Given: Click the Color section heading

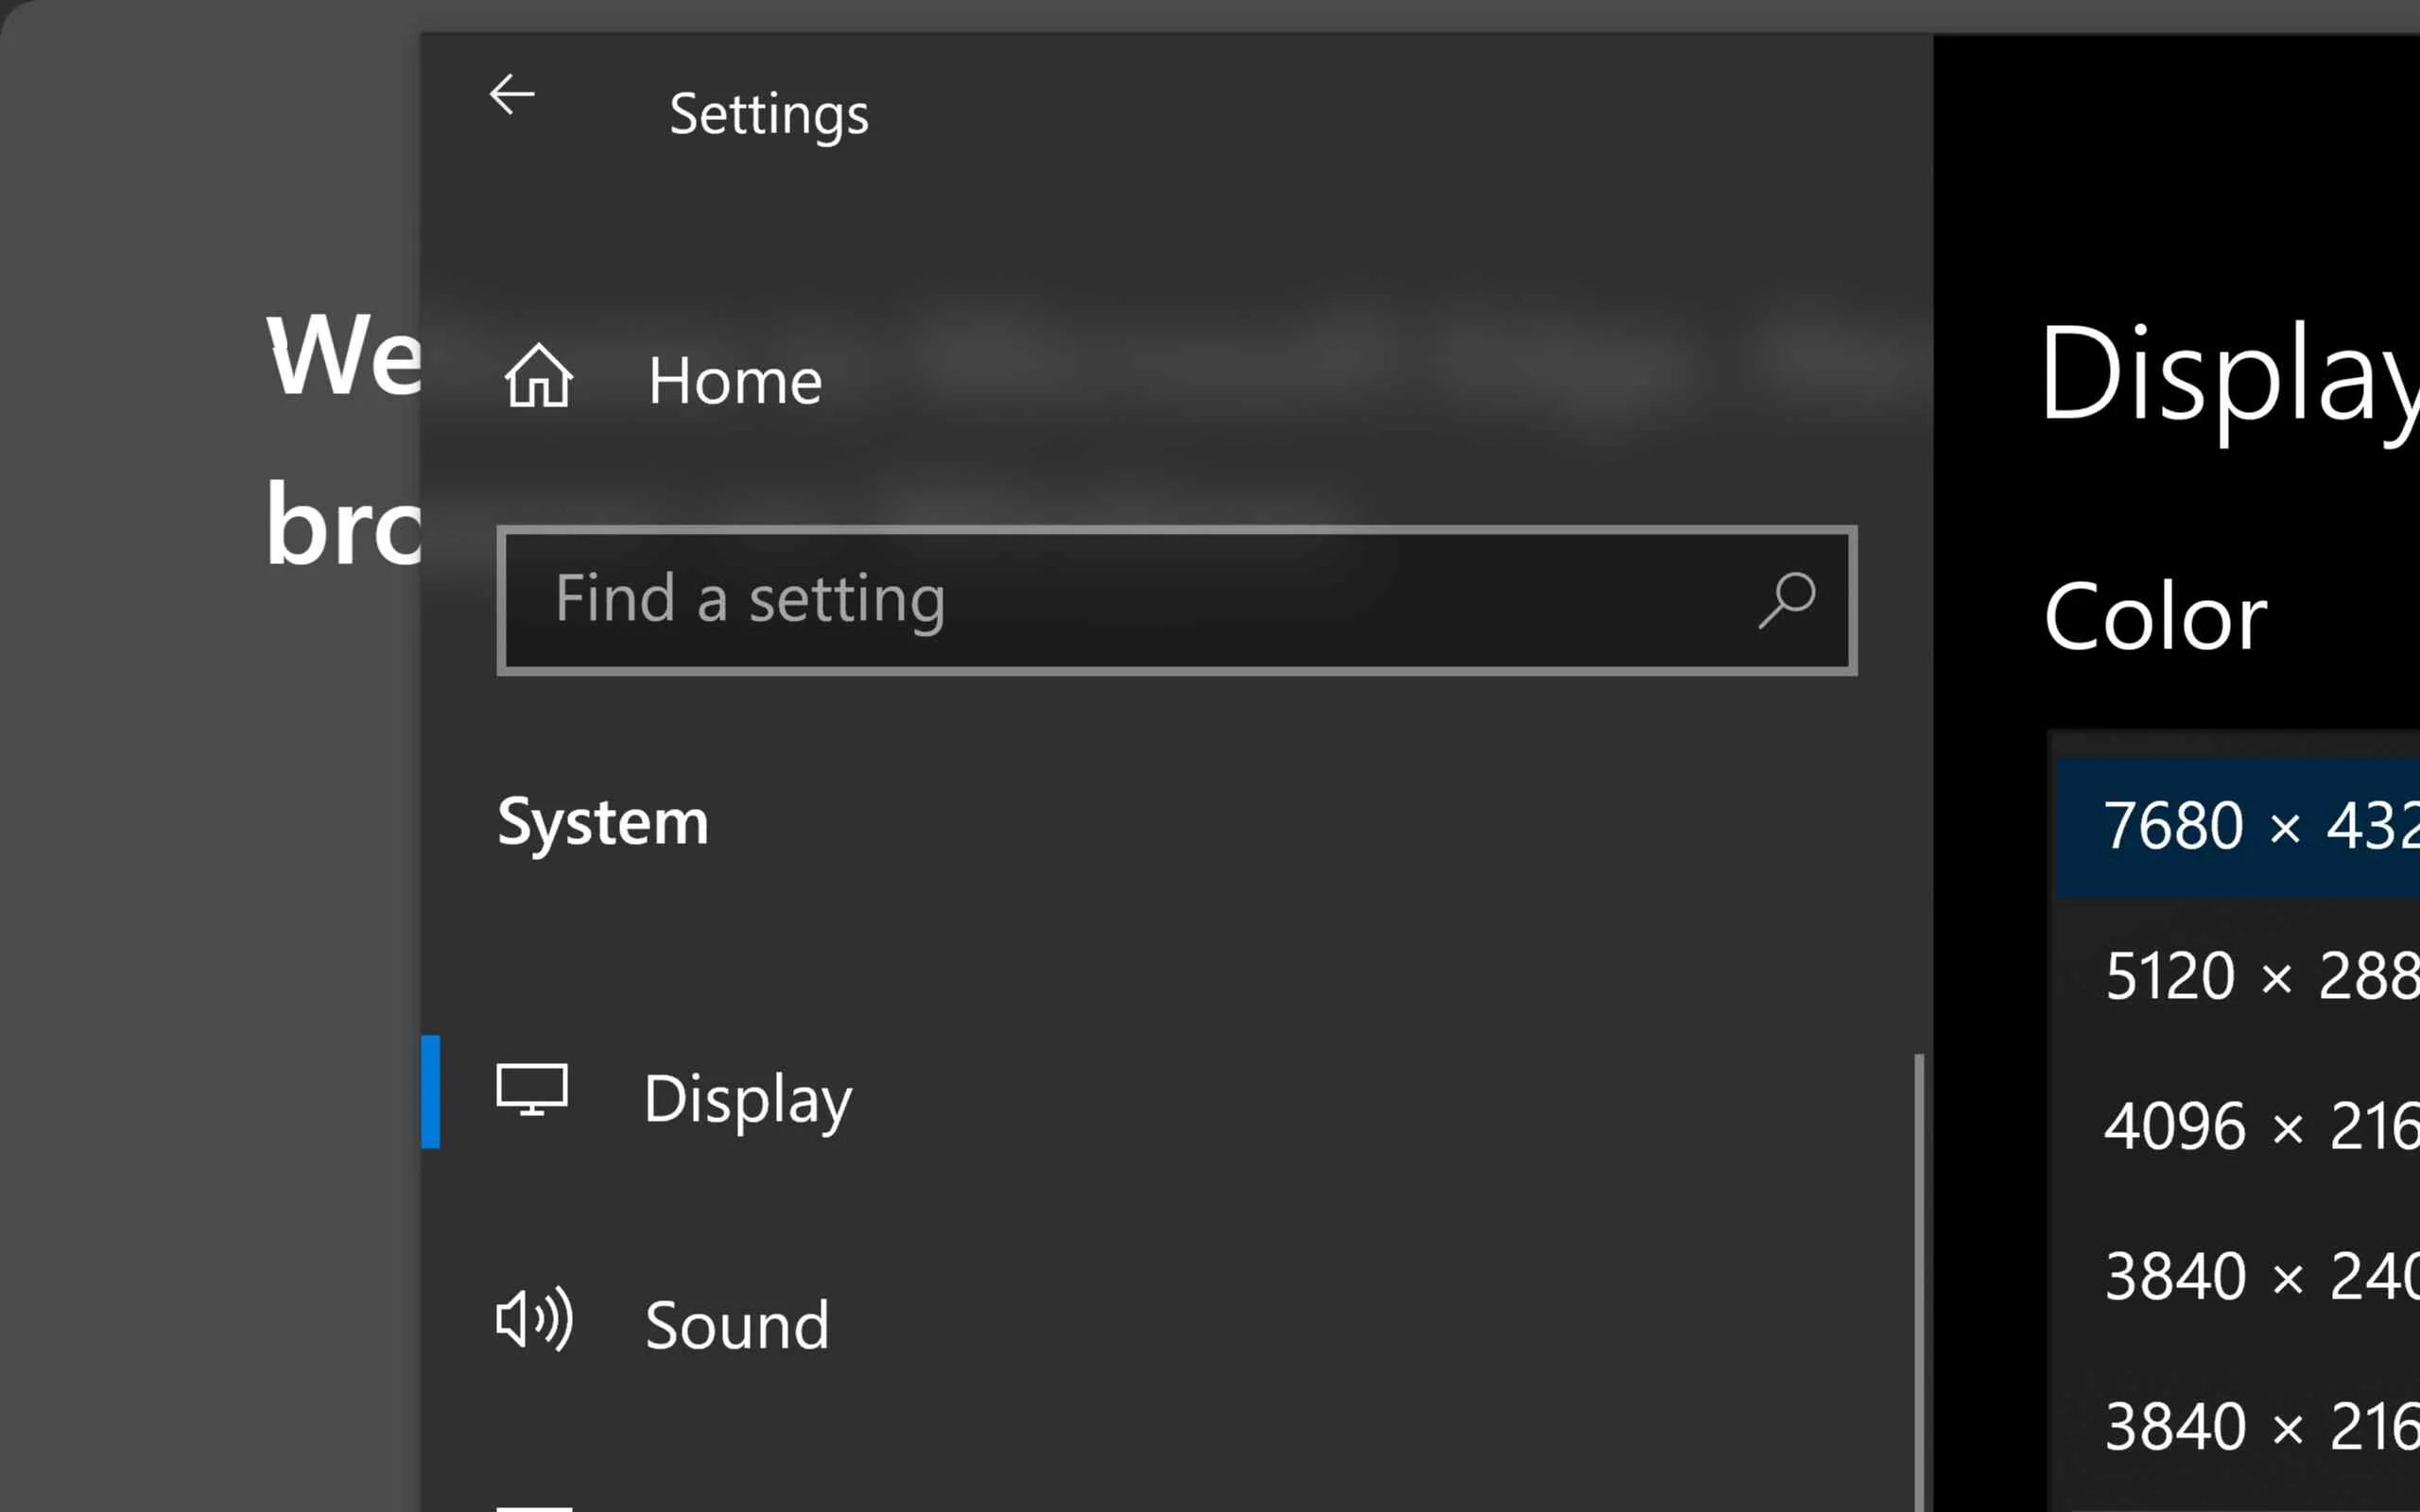Looking at the screenshot, I should point(2155,618).
